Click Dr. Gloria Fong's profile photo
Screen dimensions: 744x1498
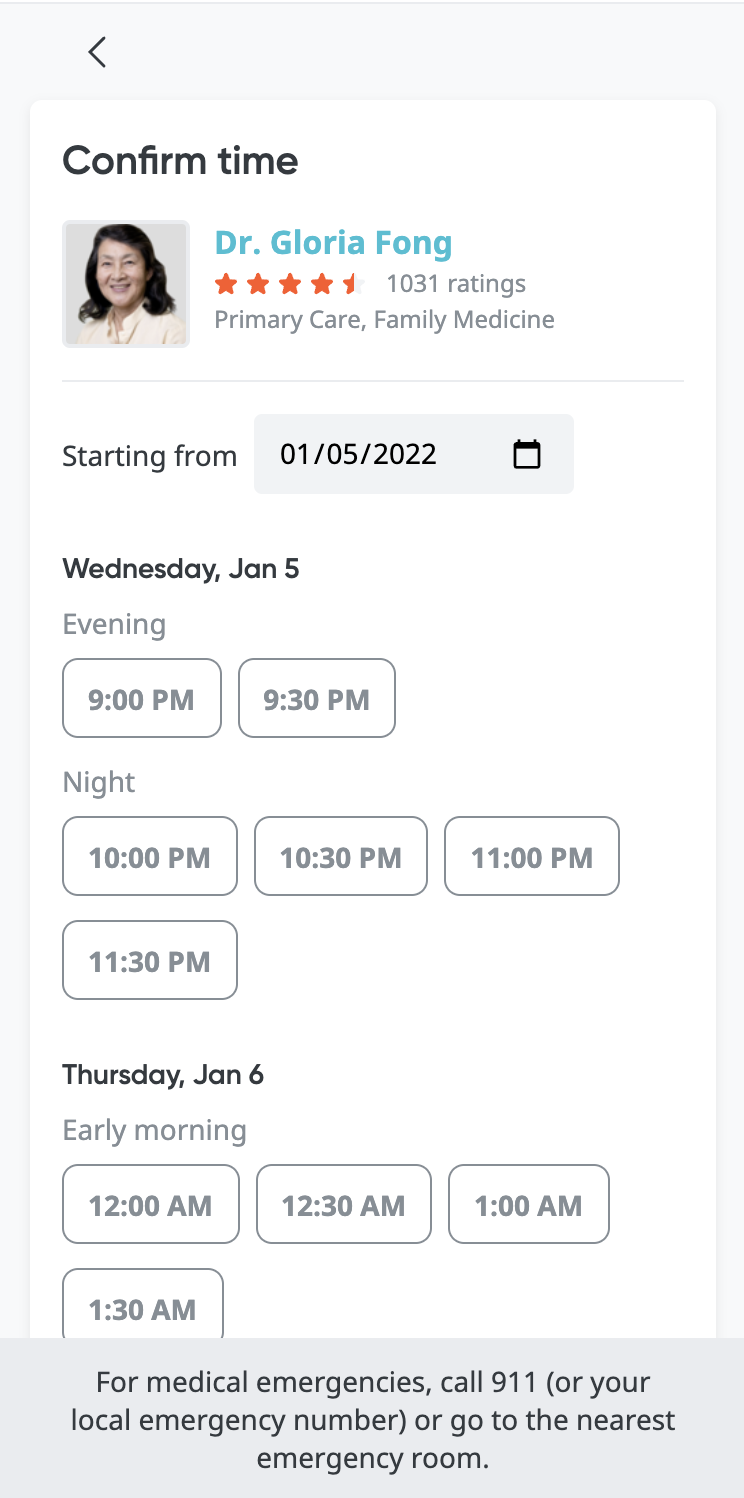(x=126, y=284)
